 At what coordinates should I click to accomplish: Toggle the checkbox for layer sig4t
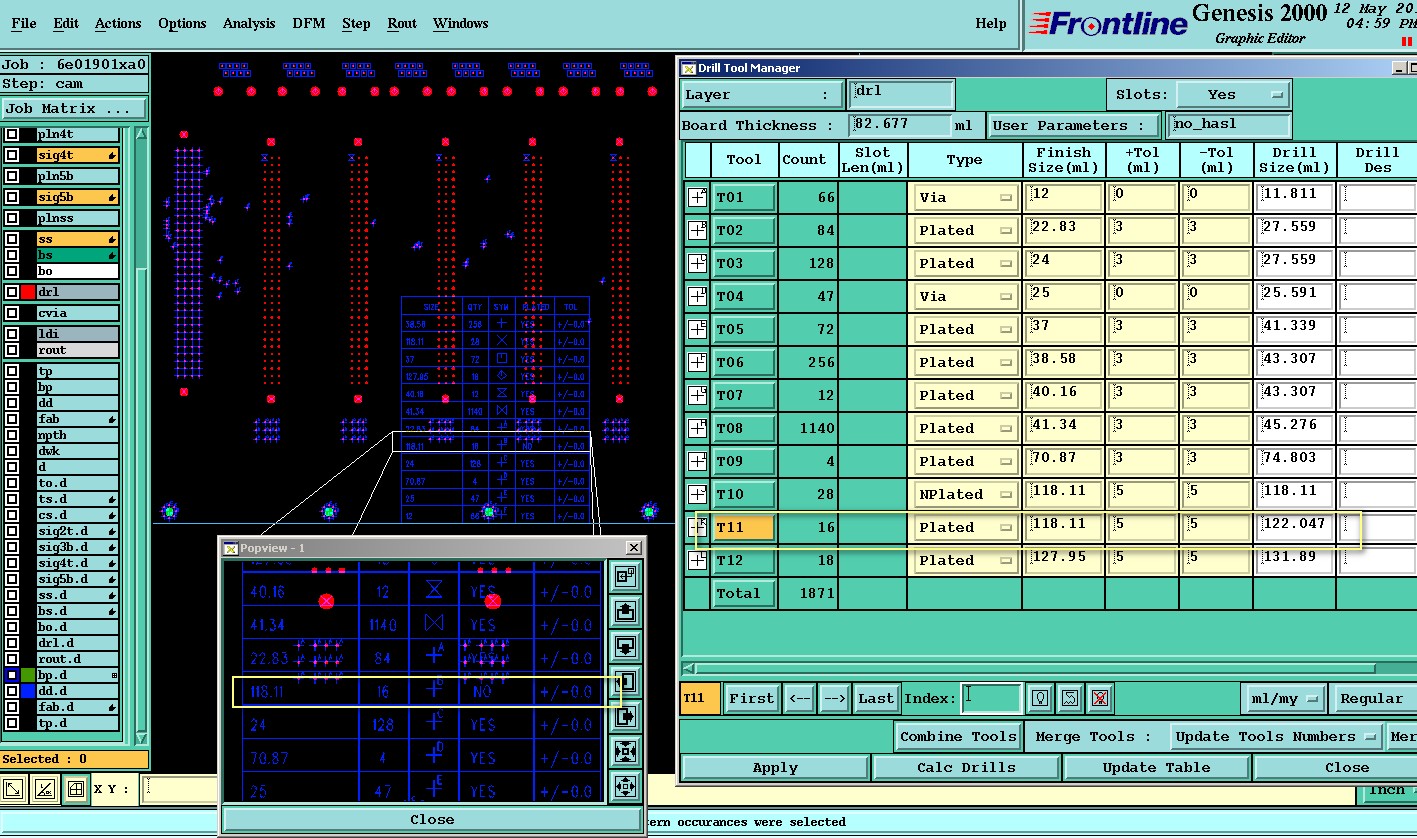pos(12,155)
